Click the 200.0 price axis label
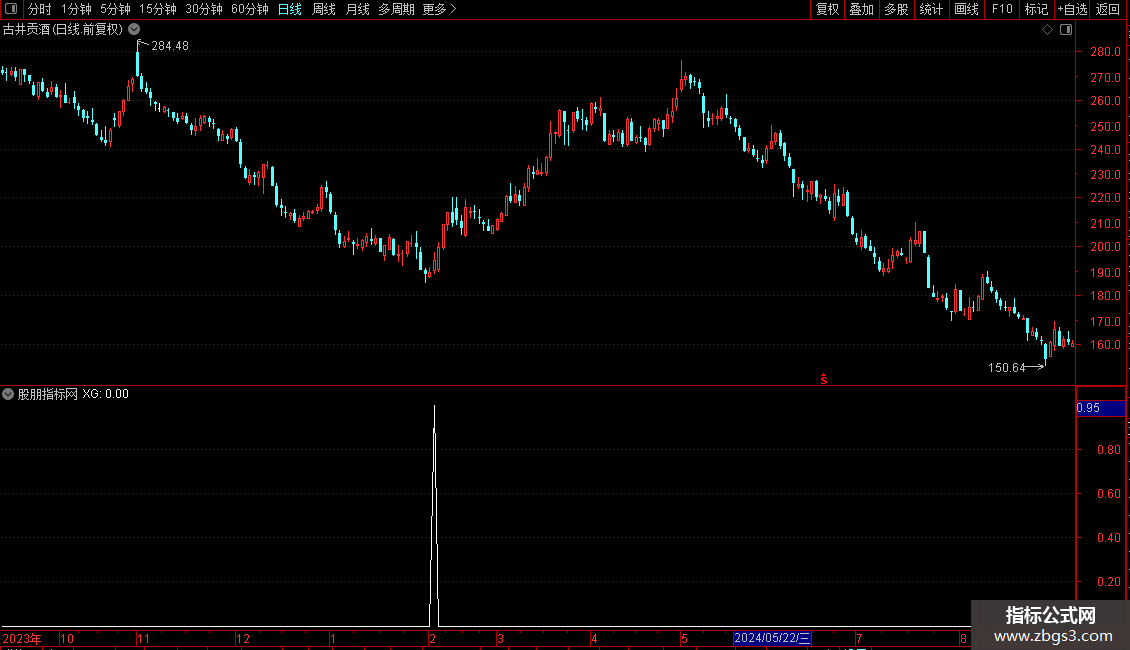 [1105, 246]
